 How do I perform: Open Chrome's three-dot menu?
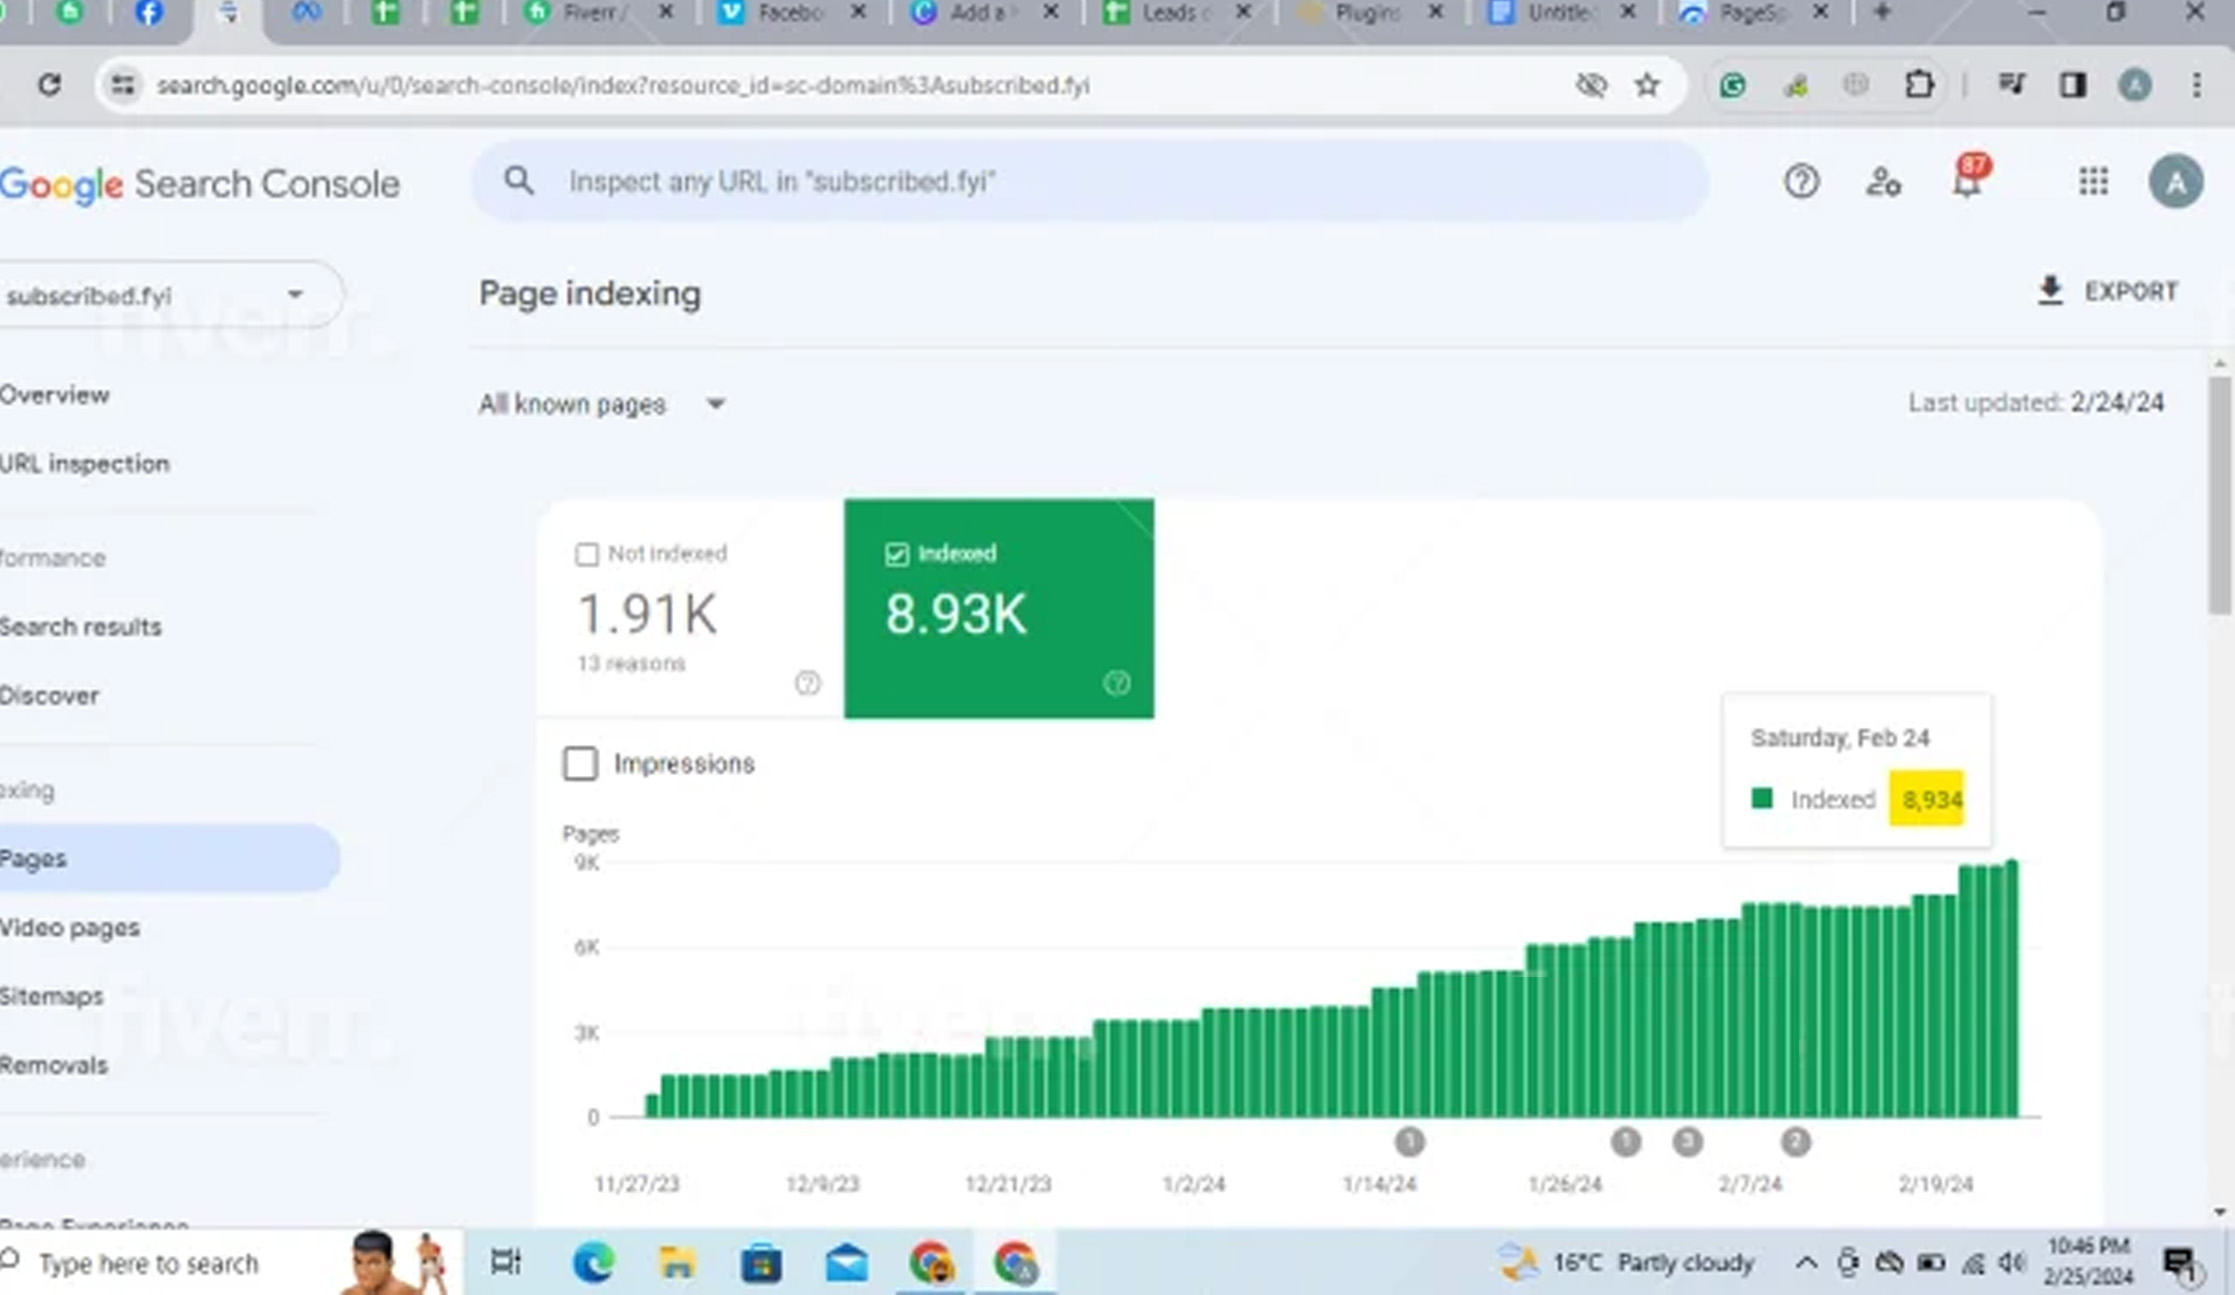2196,85
